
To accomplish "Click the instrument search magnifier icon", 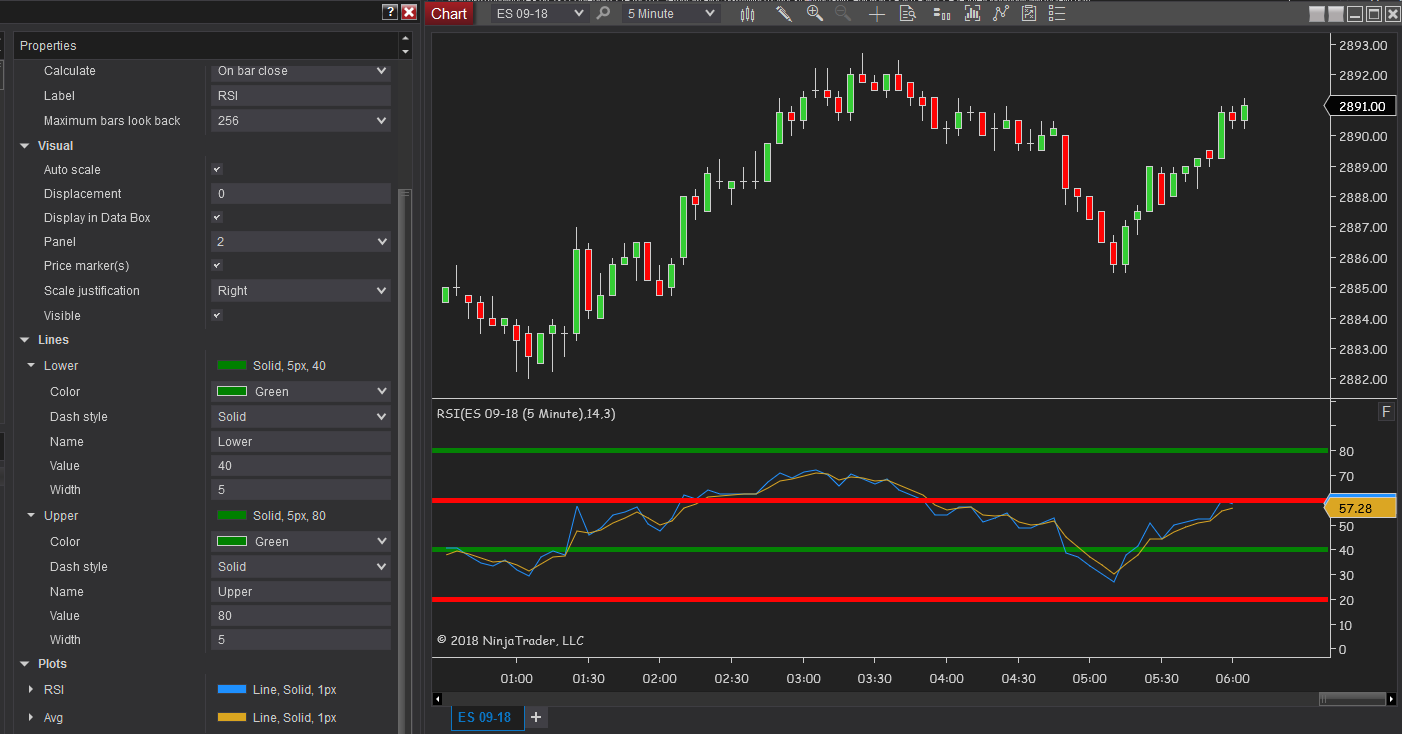I will coord(603,14).
